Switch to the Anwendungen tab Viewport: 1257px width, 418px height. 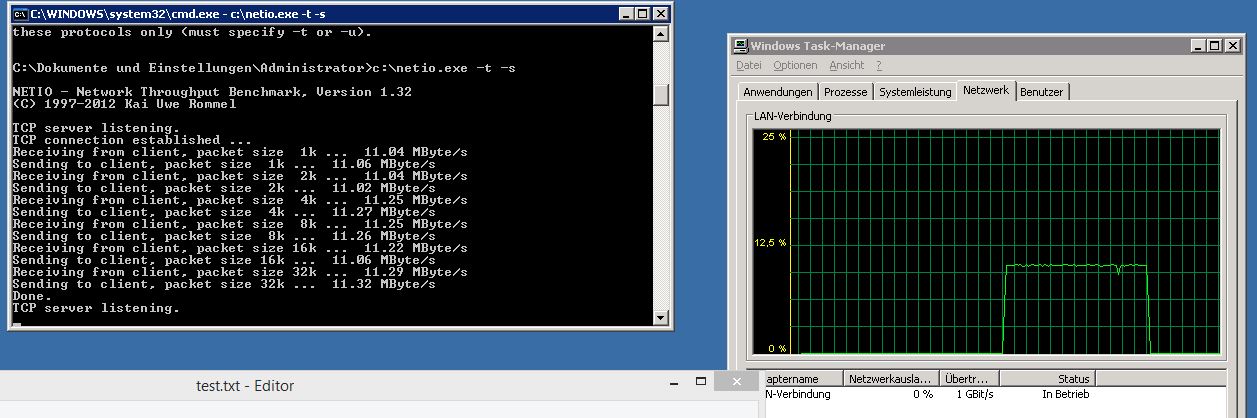(778, 92)
